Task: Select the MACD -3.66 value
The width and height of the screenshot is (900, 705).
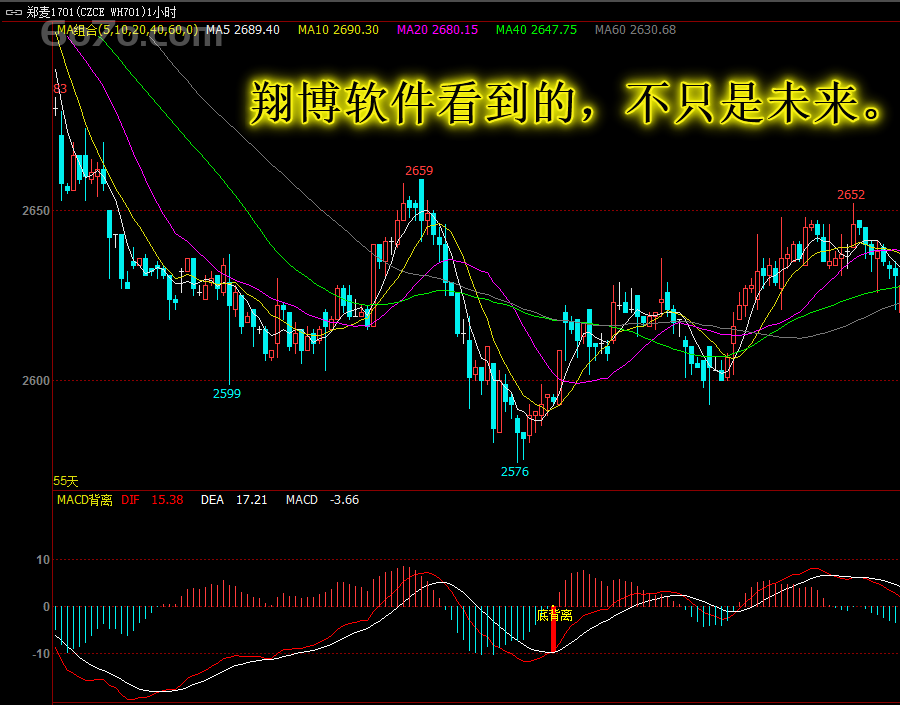Action: [323, 500]
